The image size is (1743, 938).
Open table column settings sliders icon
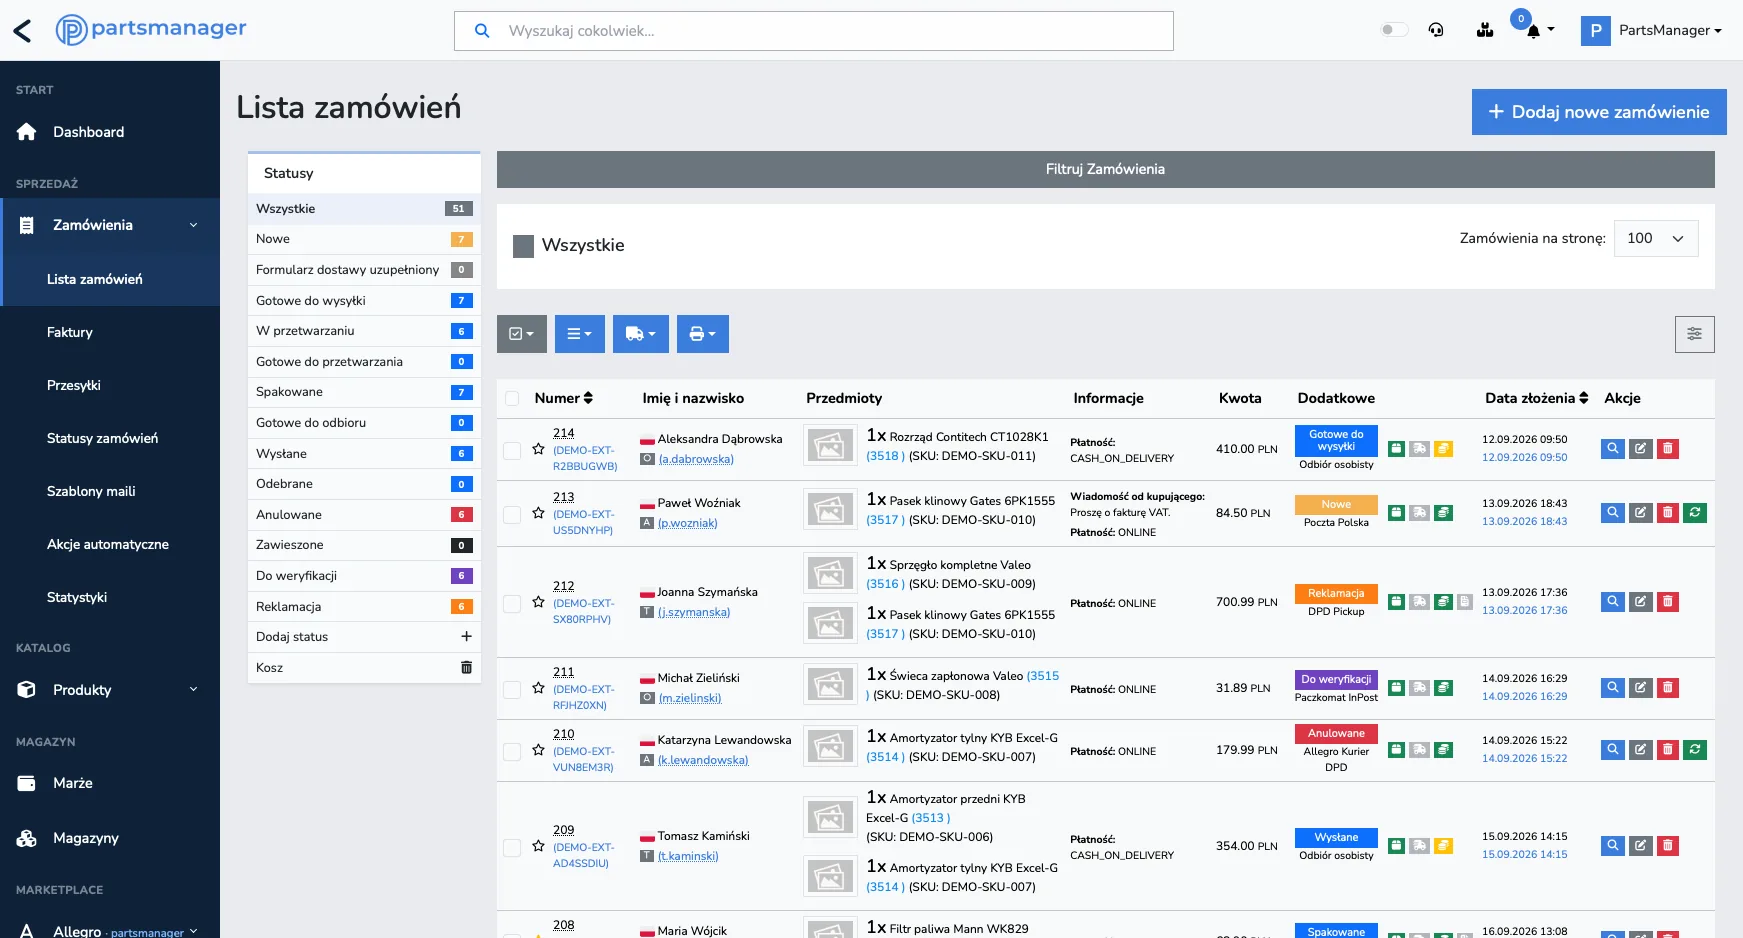(1694, 334)
